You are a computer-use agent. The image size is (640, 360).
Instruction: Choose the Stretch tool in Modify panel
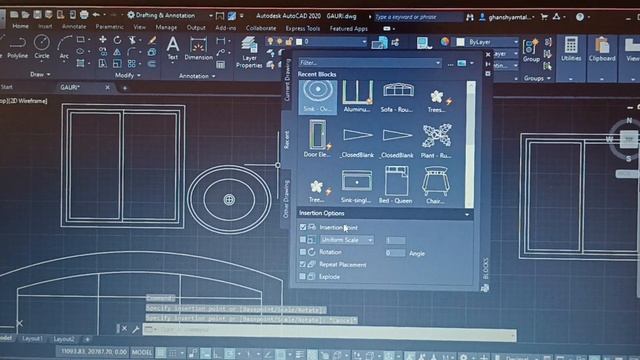coord(102,64)
